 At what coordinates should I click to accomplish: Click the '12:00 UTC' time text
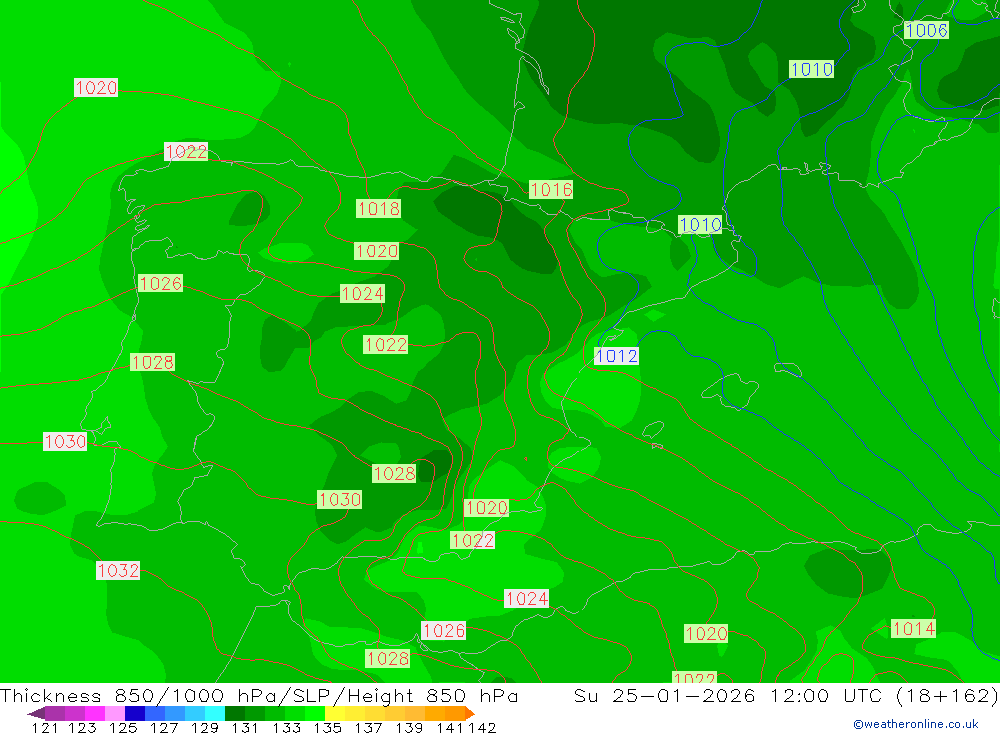(x=826, y=695)
